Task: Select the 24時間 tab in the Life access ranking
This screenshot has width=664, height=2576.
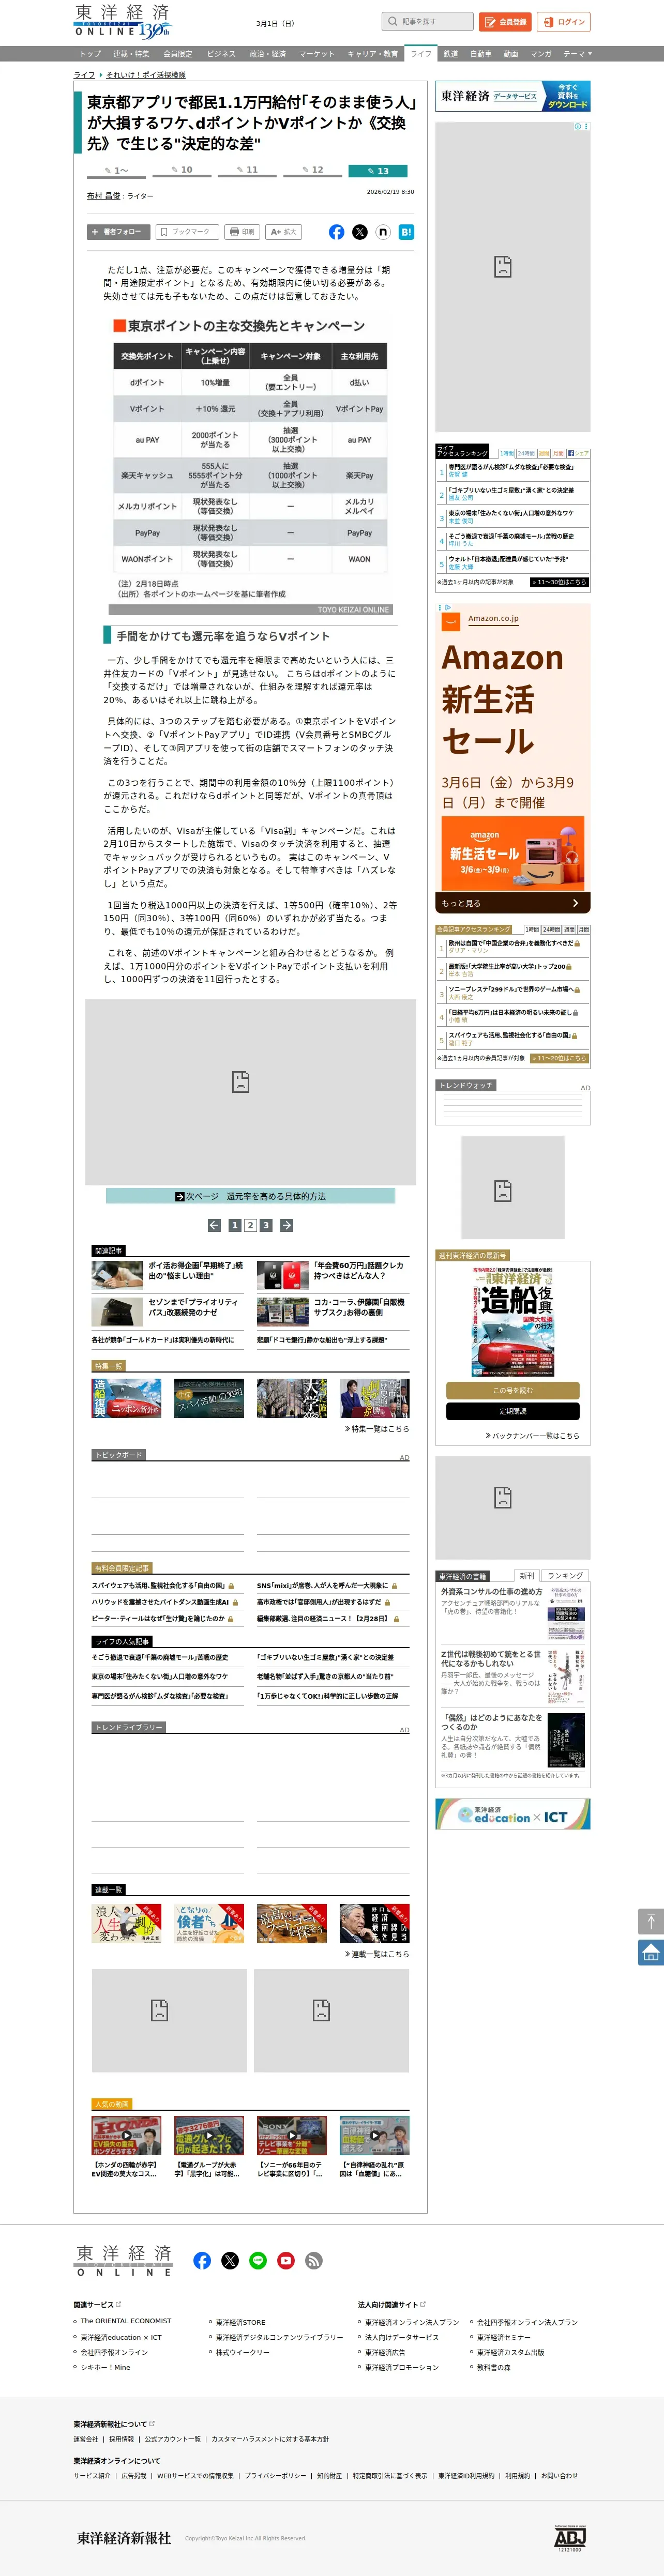Action: [526, 453]
